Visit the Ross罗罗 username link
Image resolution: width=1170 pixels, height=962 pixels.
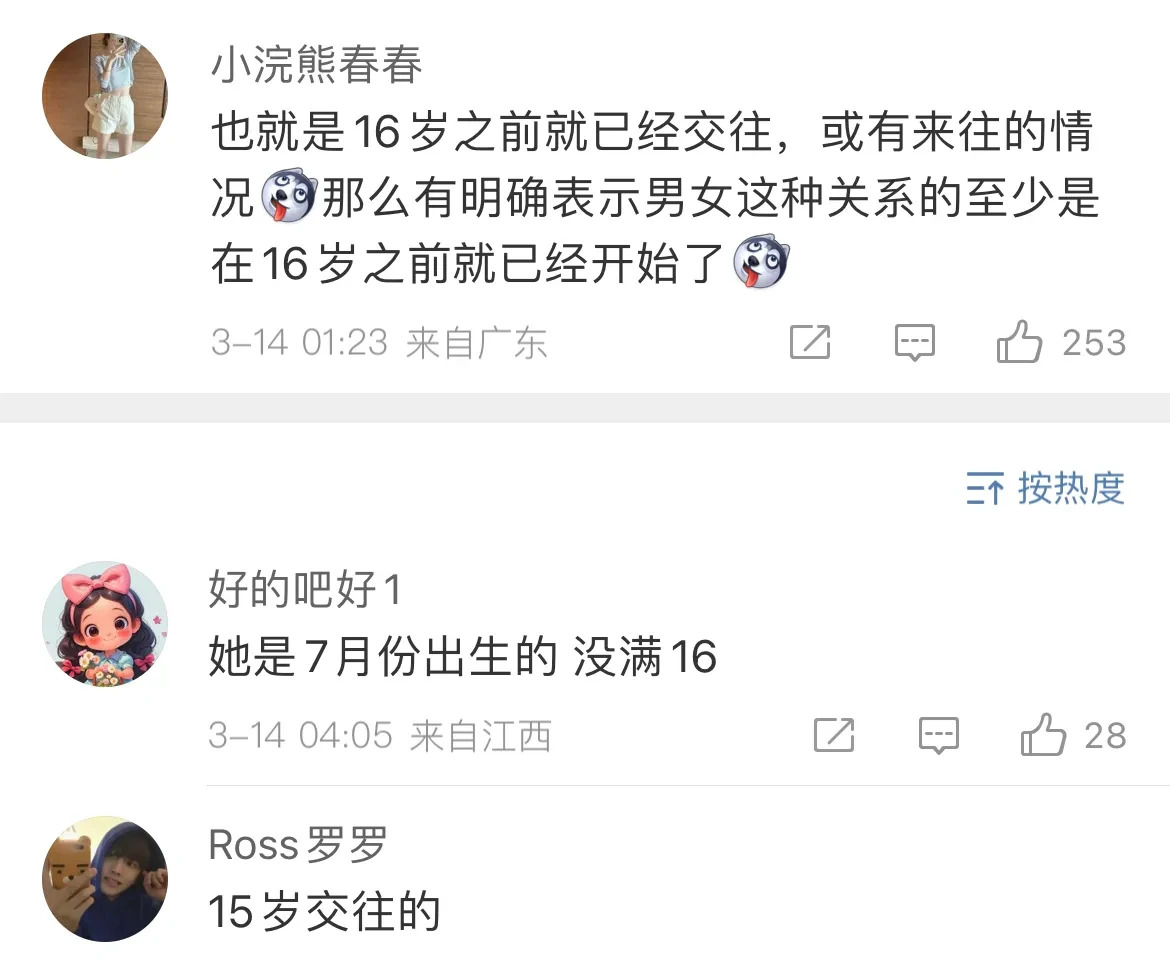click(298, 844)
